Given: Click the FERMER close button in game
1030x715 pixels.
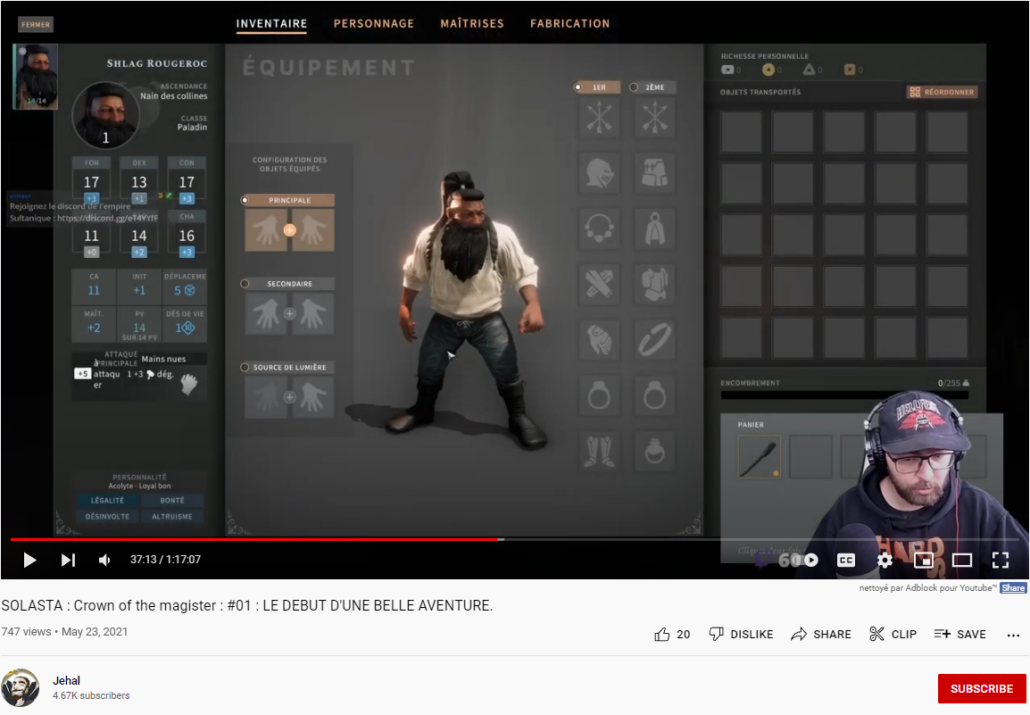Looking at the screenshot, I should pos(35,24).
